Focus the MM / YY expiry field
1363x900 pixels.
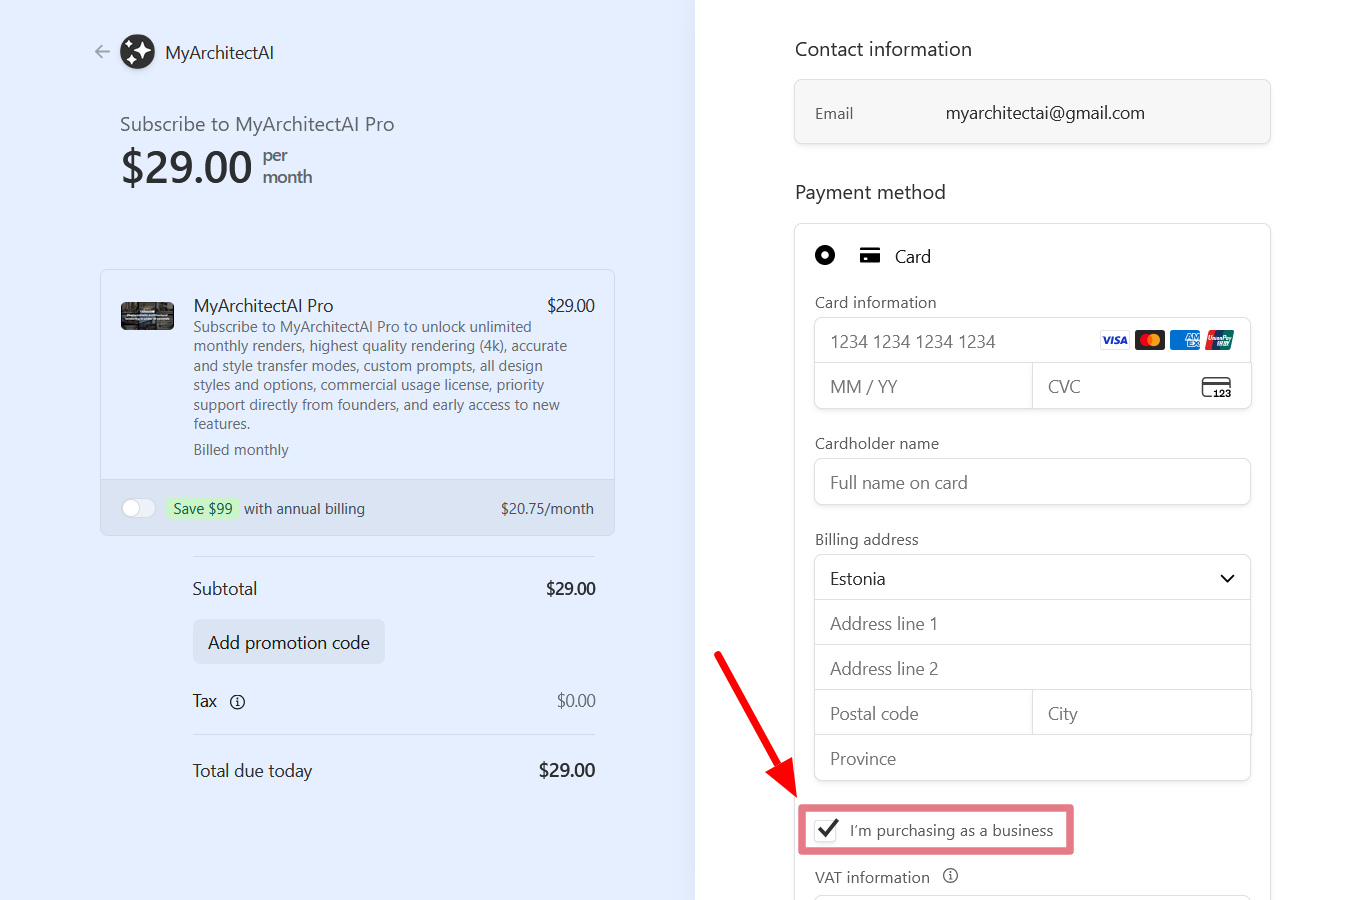coord(923,386)
